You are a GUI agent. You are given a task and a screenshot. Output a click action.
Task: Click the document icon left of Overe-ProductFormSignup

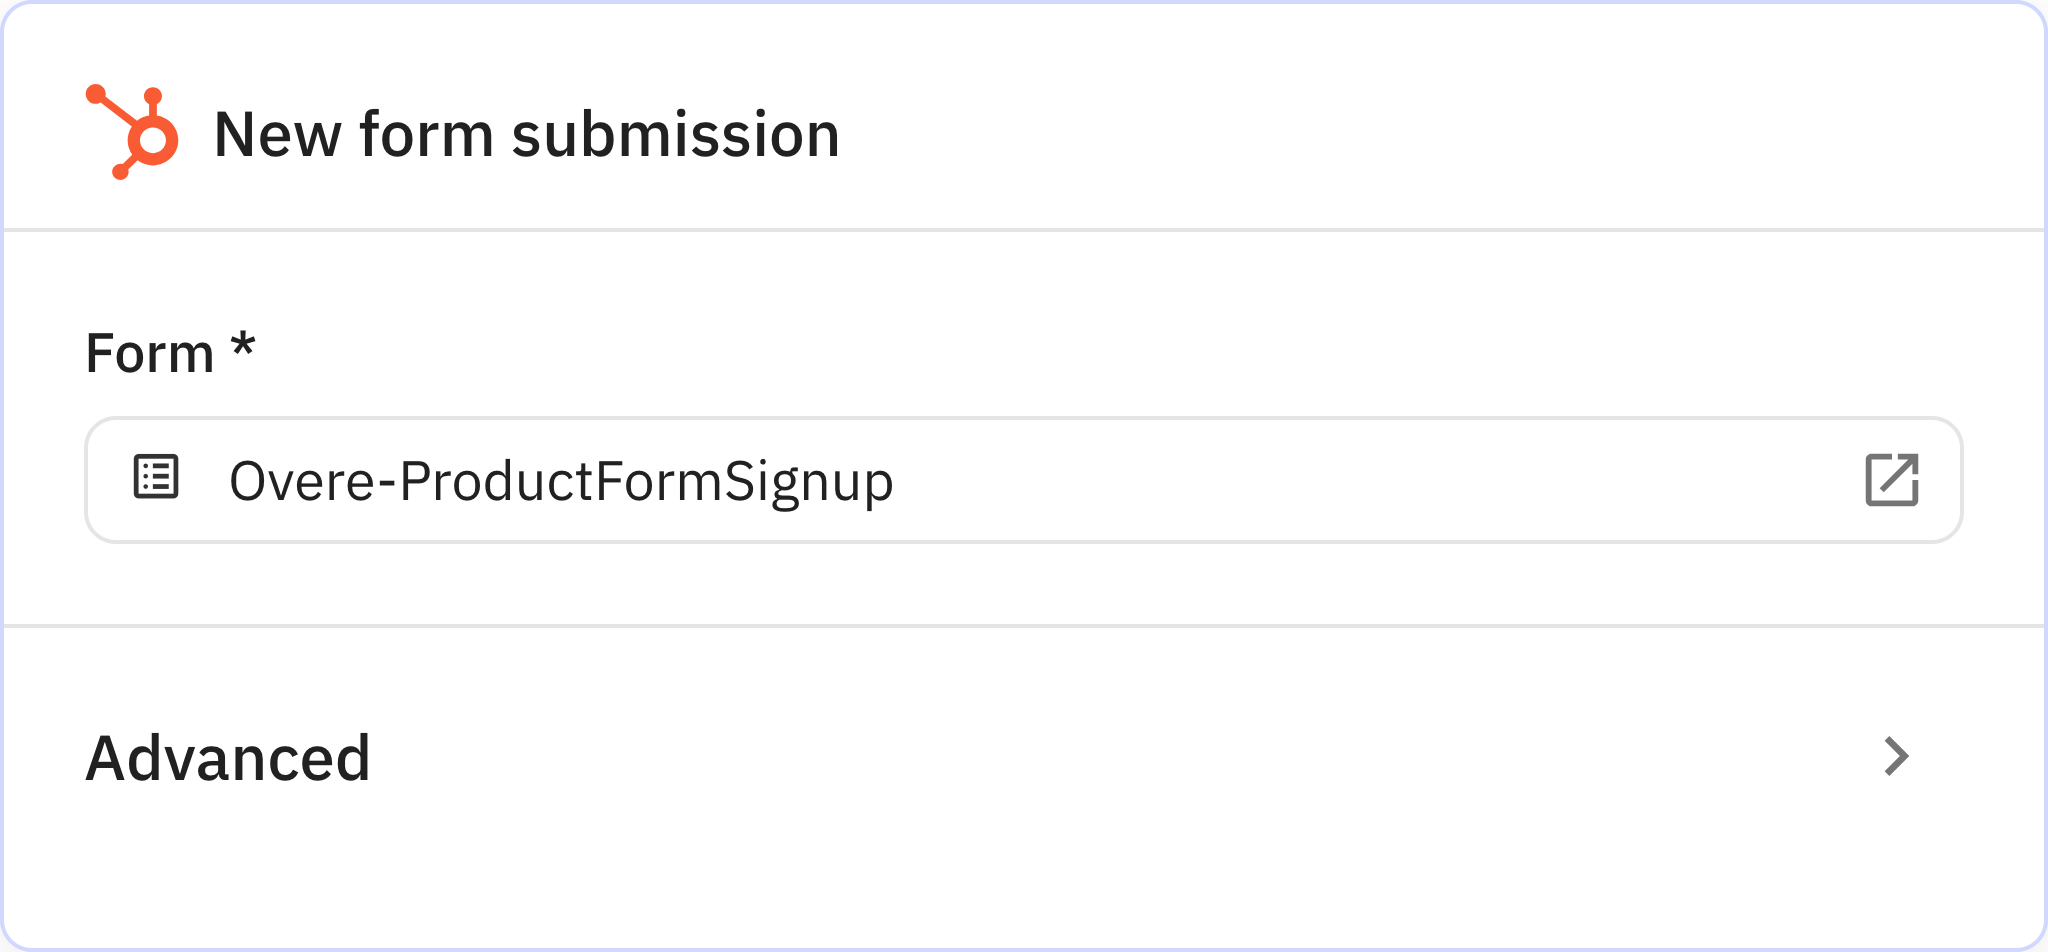click(x=156, y=479)
